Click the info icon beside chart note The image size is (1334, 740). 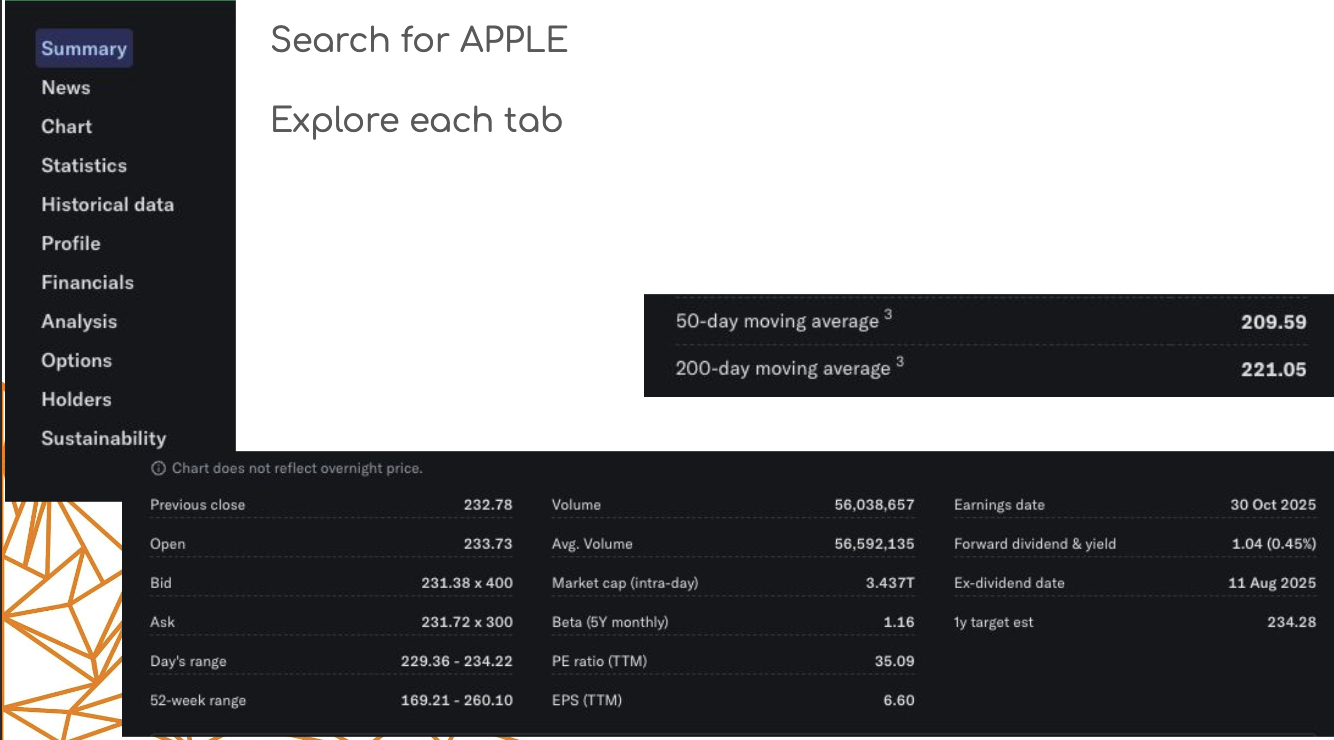pos(158,468)
